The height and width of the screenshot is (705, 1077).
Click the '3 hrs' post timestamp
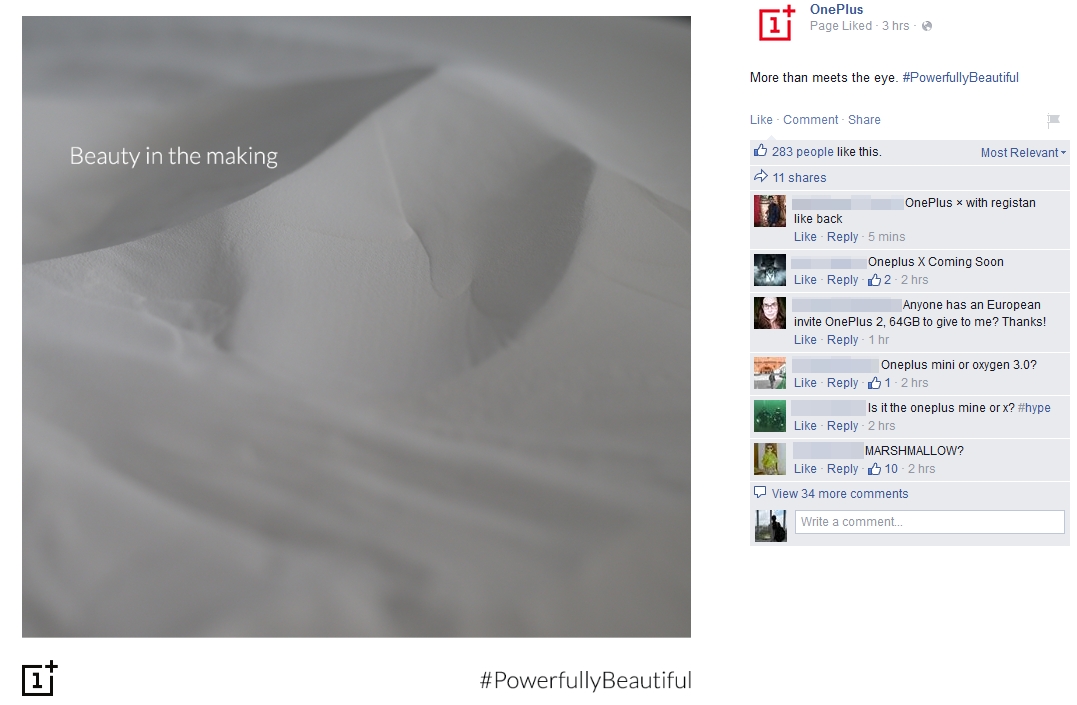pyautogui.click(x=896, y=26)
